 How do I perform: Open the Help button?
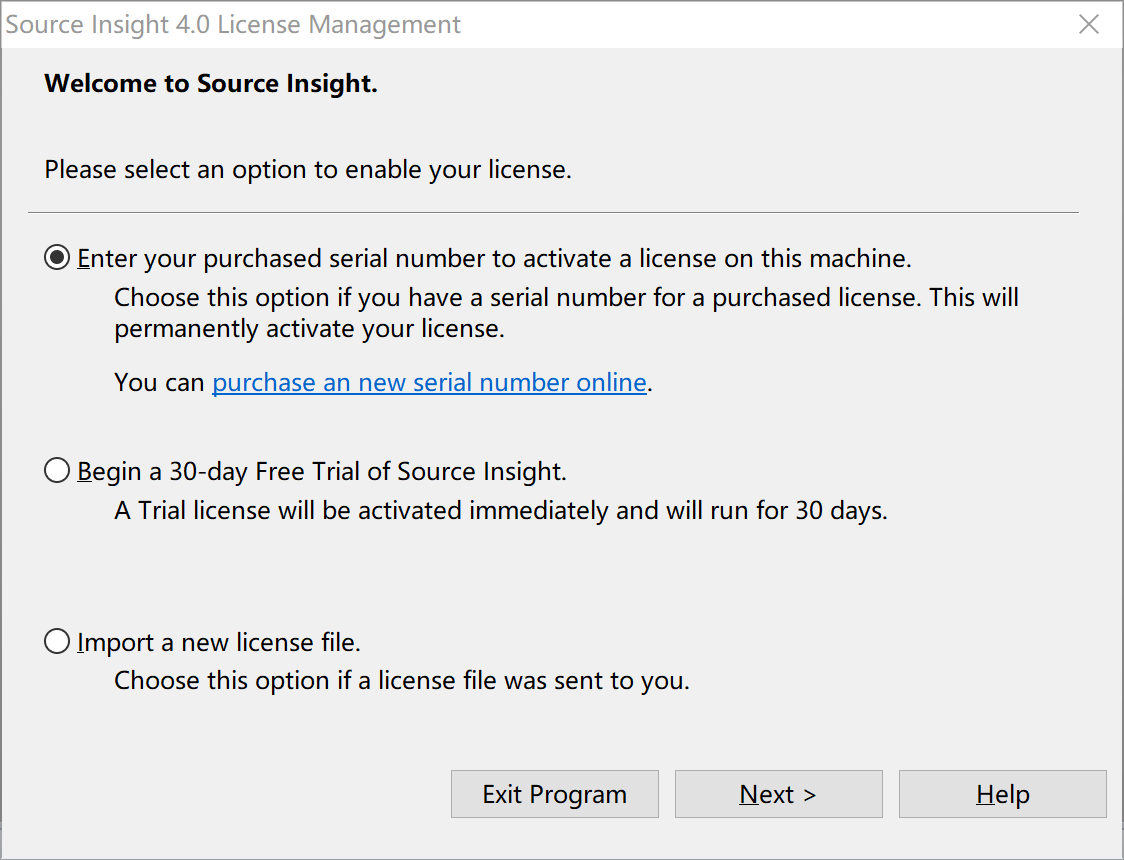[x=1002, y=794]
